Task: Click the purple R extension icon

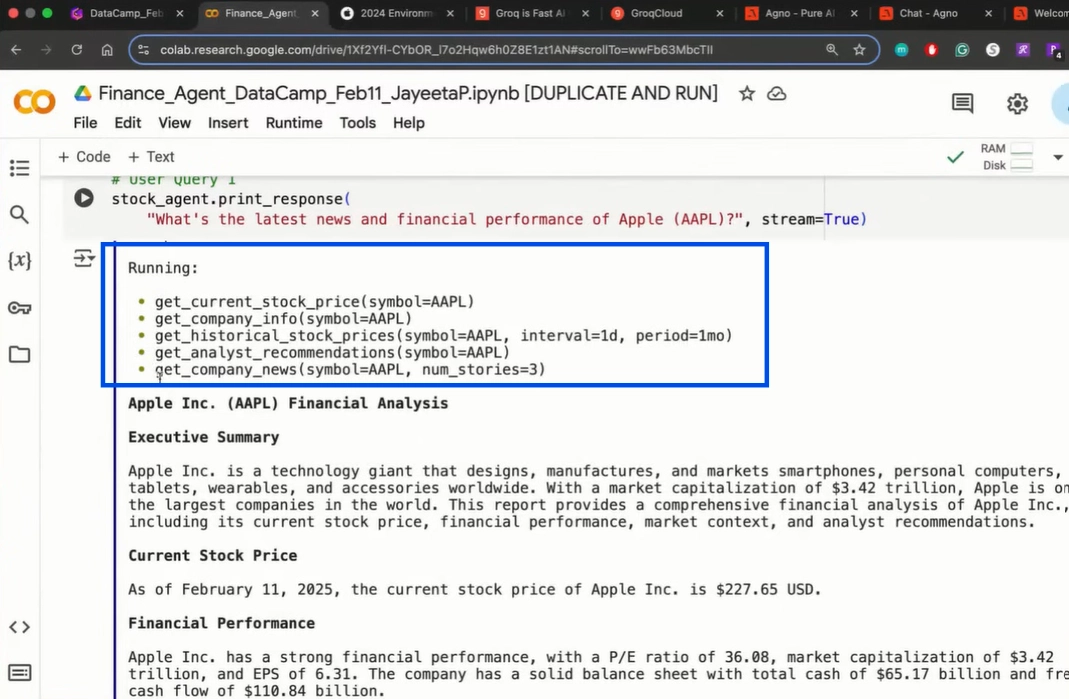Action: pos(1023,50)
